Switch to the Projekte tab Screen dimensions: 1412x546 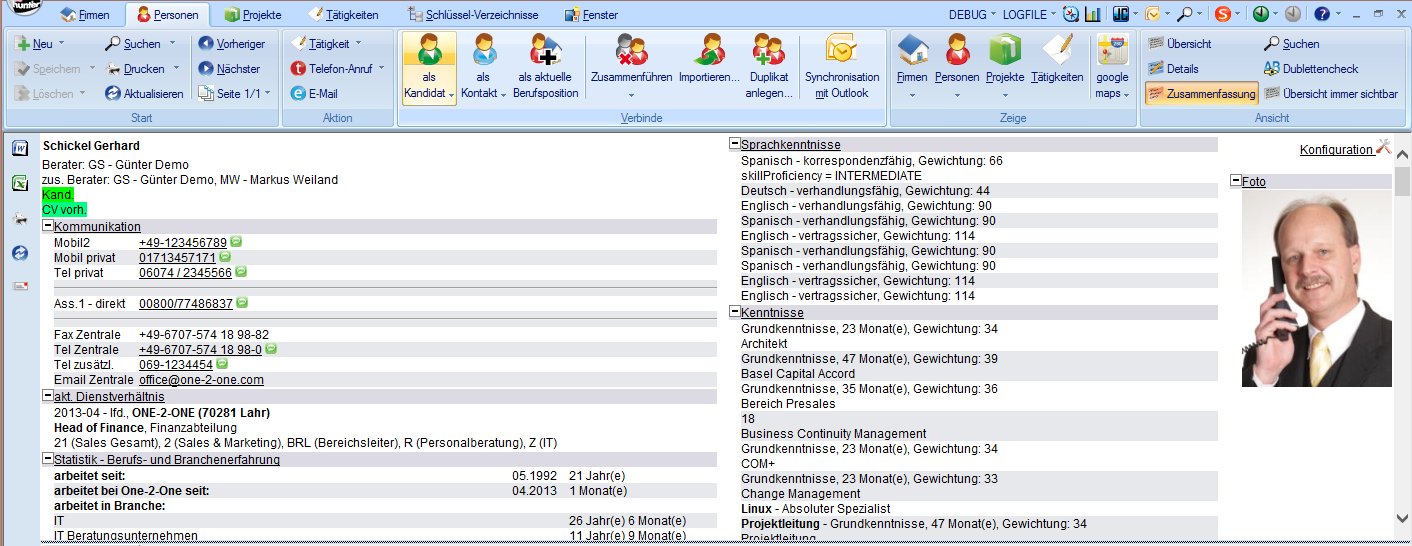coord(254,15)
